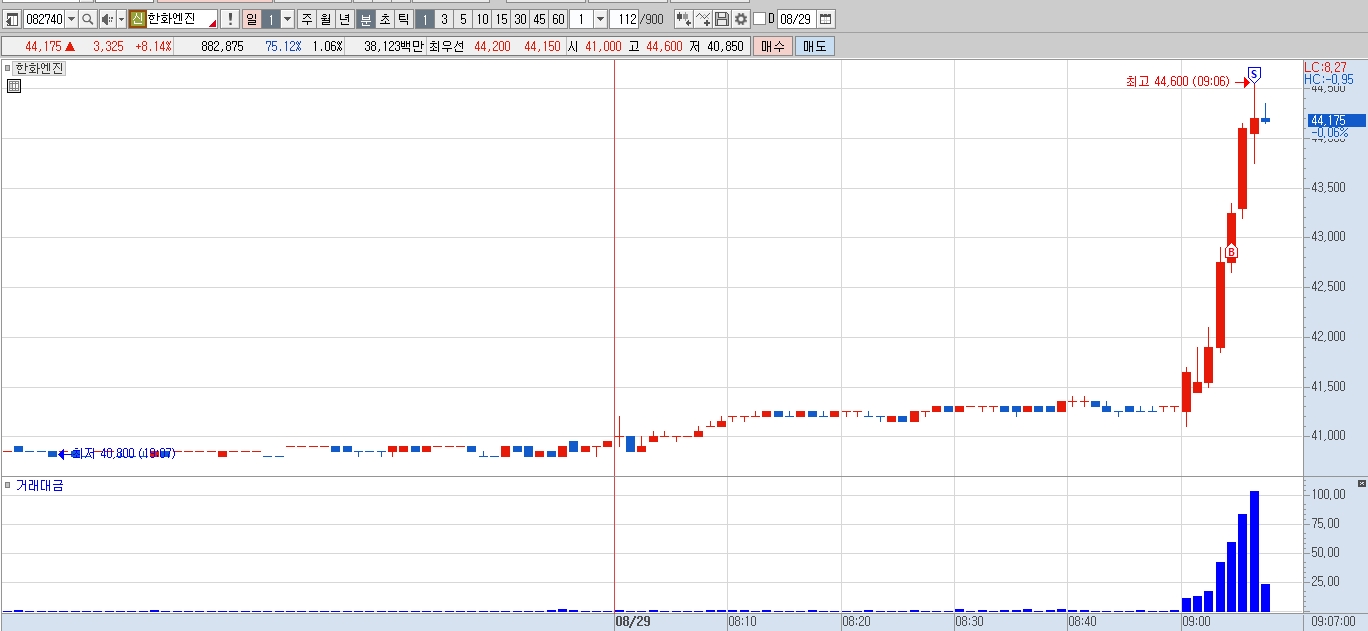Screen dimensions: 1368x631
Task: Click the speaker sound alert icon
Action: [108, 19]
